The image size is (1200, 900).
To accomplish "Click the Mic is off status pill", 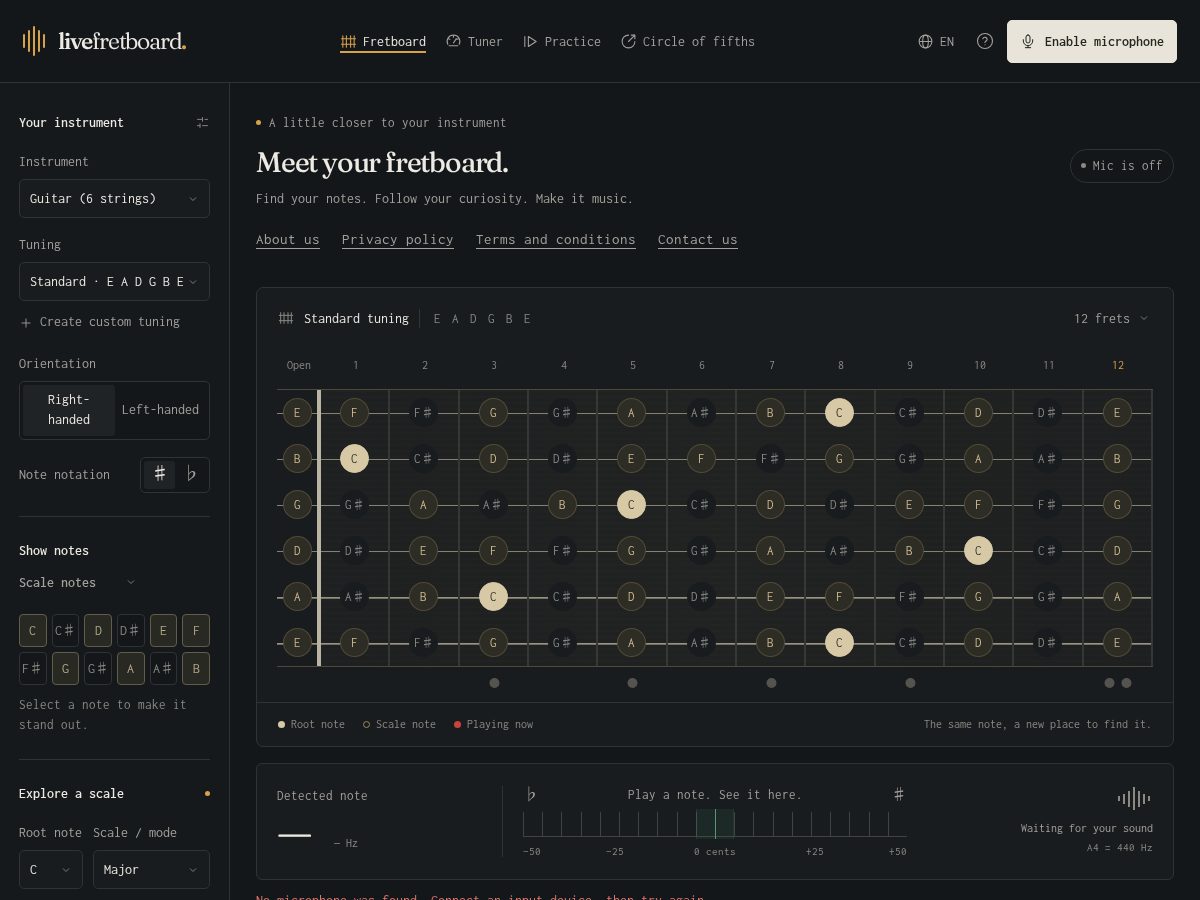I will click(1122, 166).
